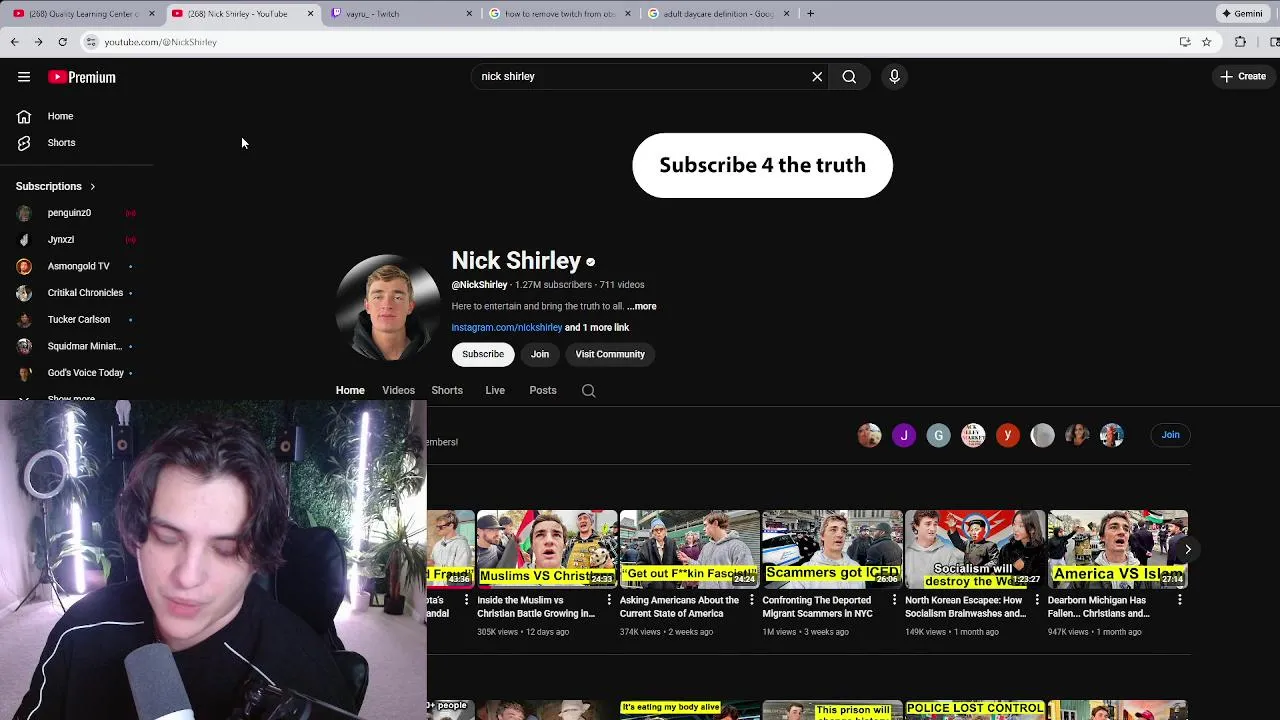
Task: Open 'Scammers got ICED' video thumbnail
Action: (832, 548)
